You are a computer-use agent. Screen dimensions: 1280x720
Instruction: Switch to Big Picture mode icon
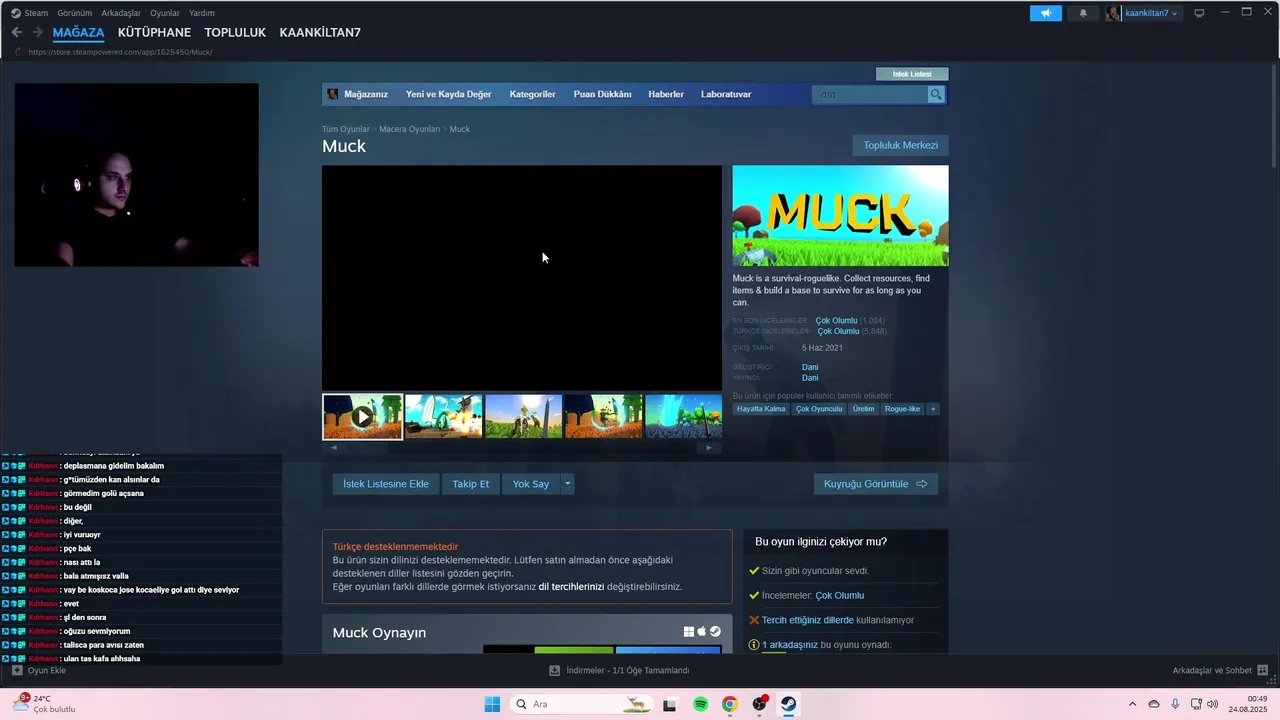coord(1199,13)
